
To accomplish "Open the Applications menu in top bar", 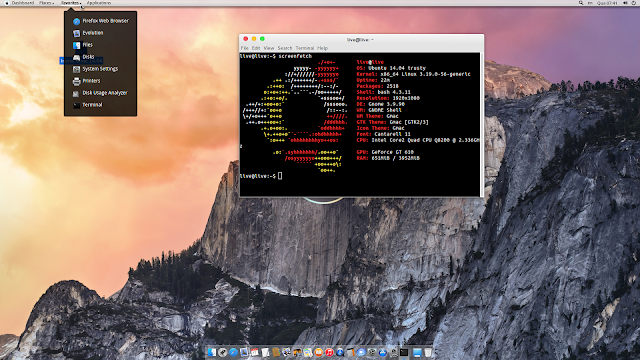I will (99, 3).
